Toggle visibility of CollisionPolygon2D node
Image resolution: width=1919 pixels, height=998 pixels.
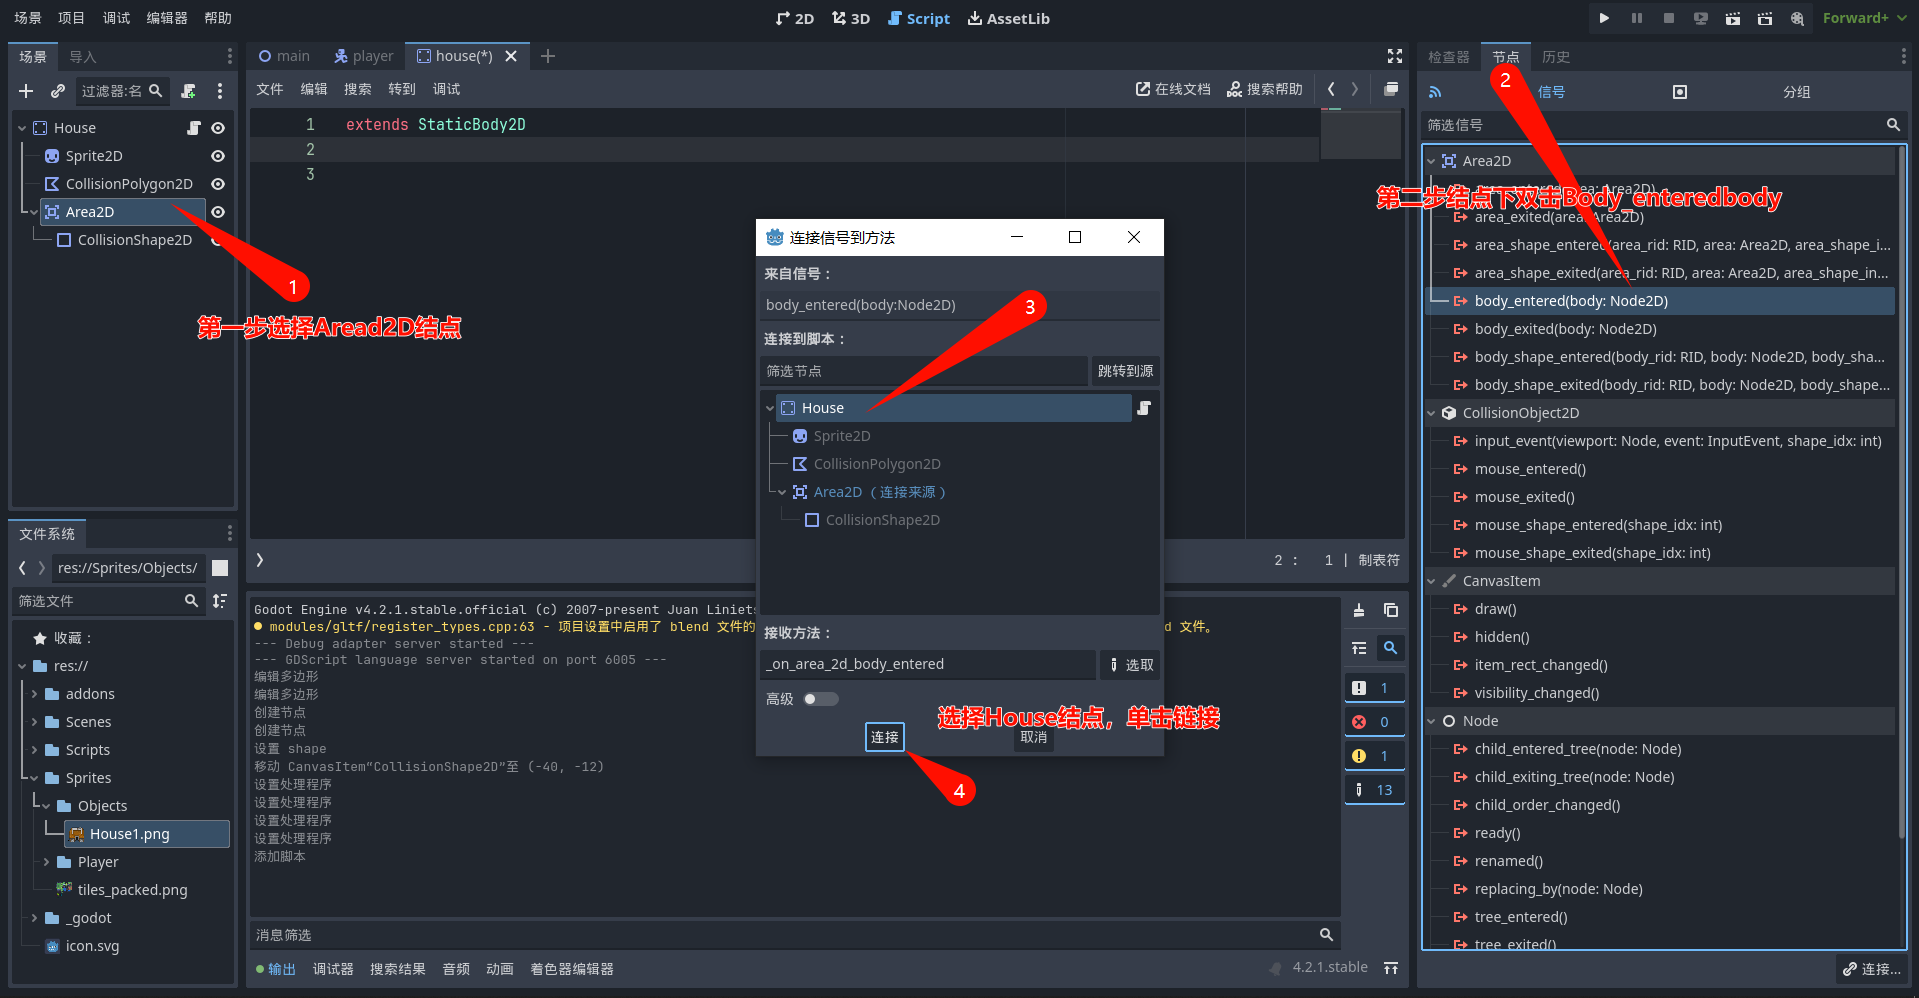coord(218,184)
